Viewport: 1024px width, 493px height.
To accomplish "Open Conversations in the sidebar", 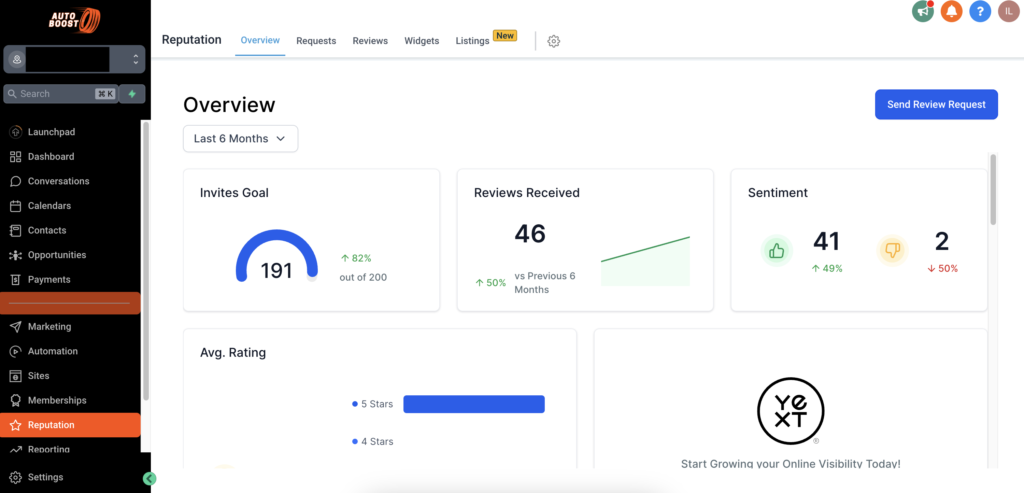I will click(58, 181).
